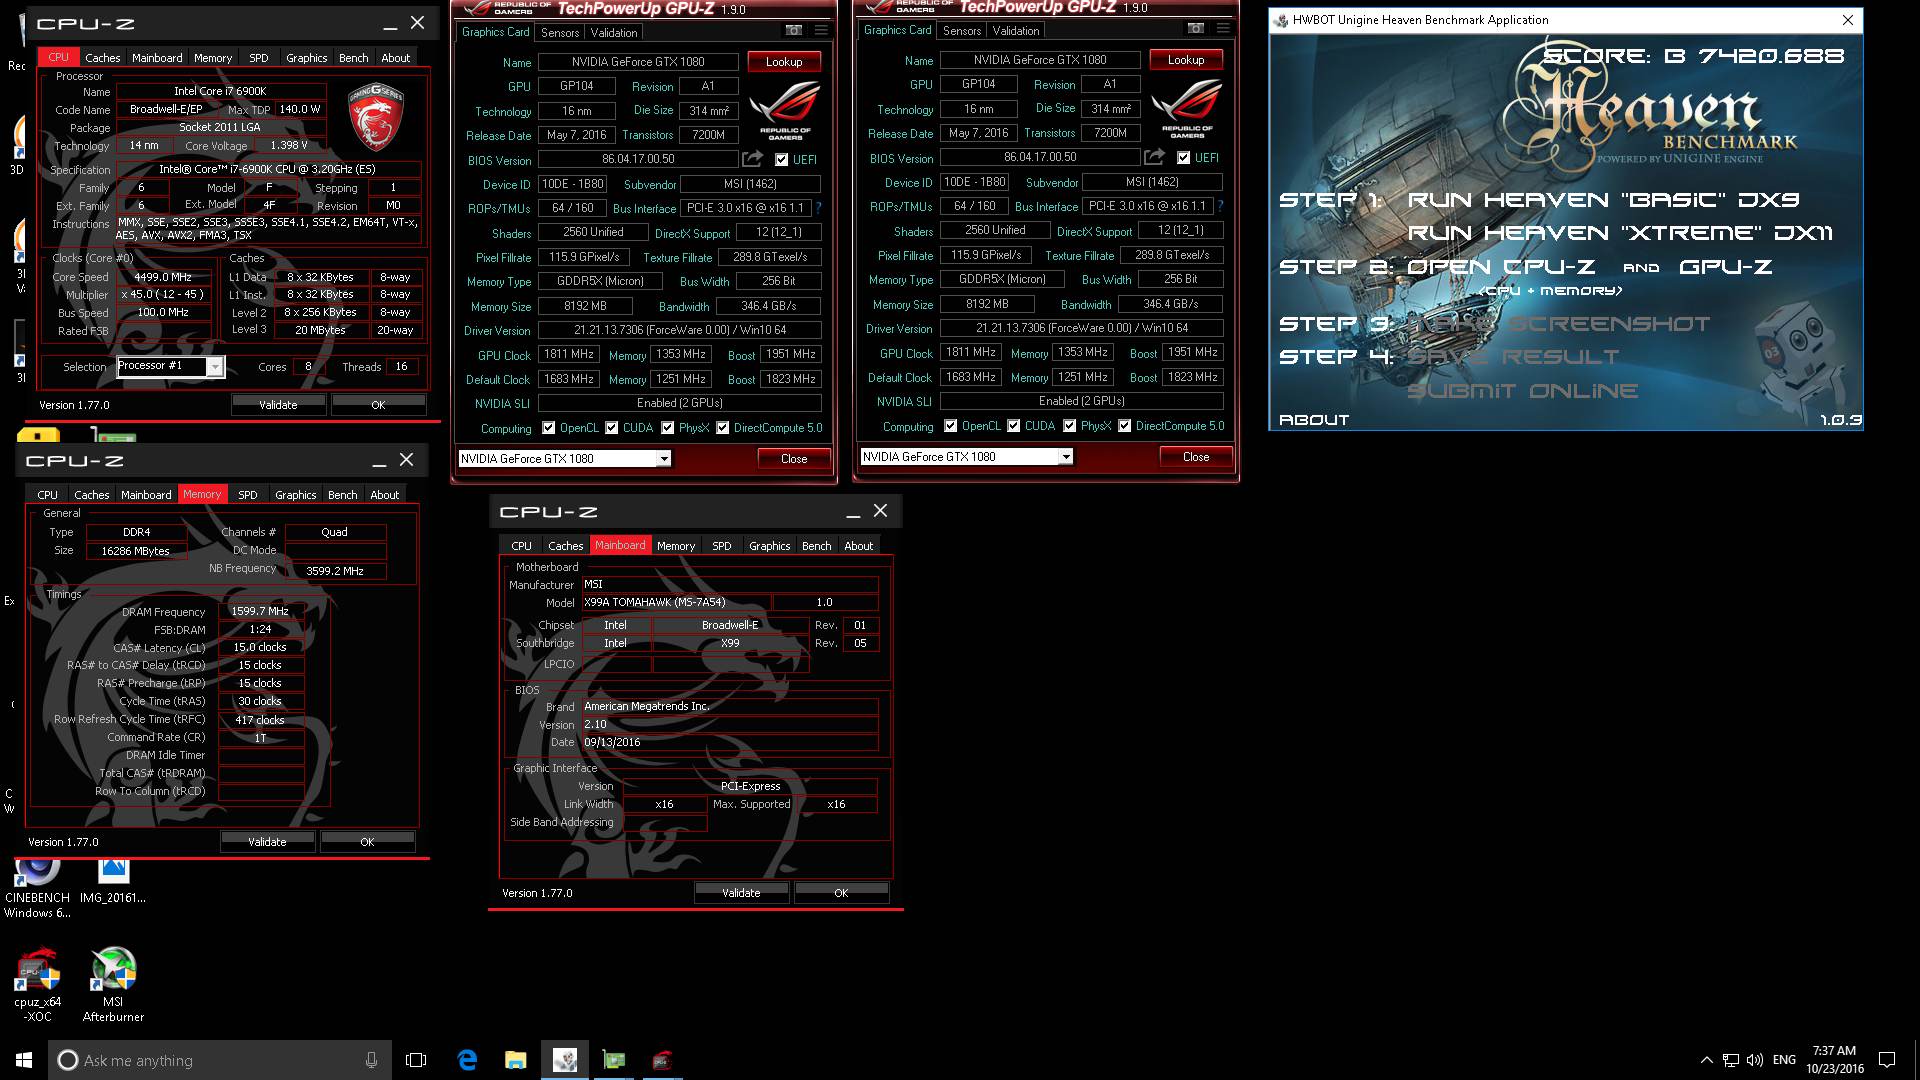
Task: Open Bench tab in the Mainboard CPU-Z window
Action: point(816,546)
